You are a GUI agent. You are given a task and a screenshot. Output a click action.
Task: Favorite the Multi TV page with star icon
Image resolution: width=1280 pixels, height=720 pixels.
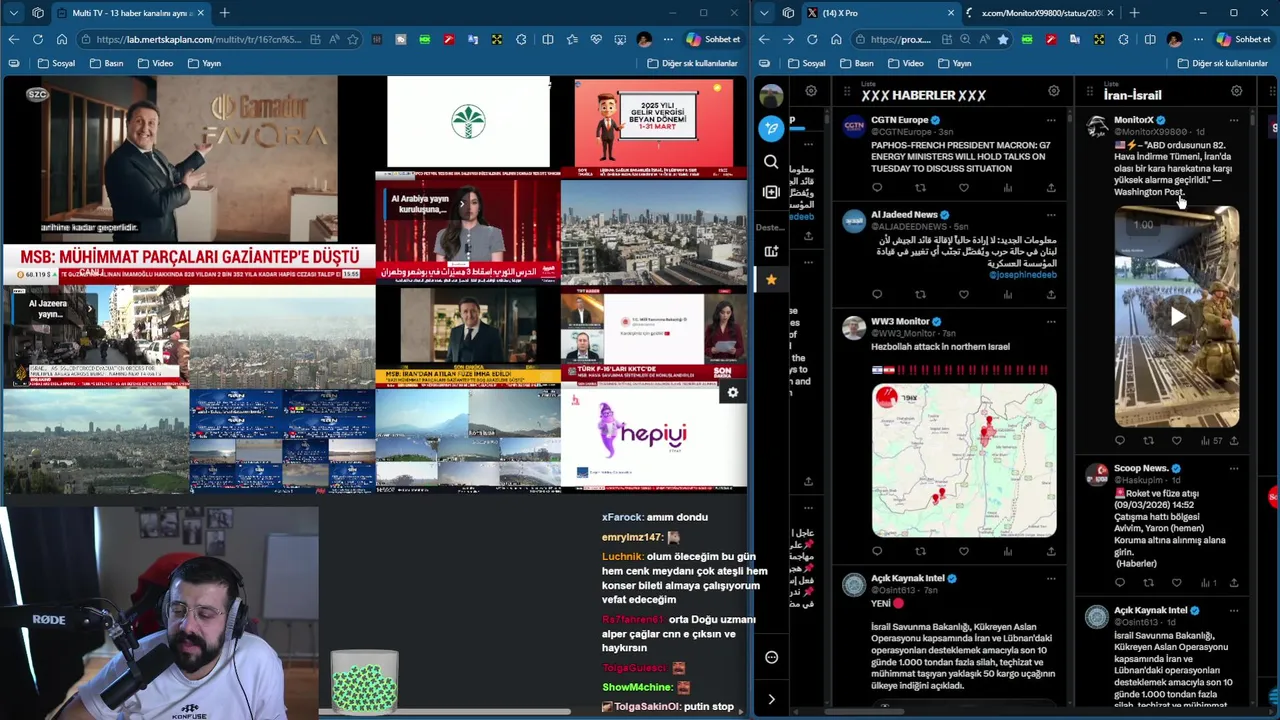353,39
